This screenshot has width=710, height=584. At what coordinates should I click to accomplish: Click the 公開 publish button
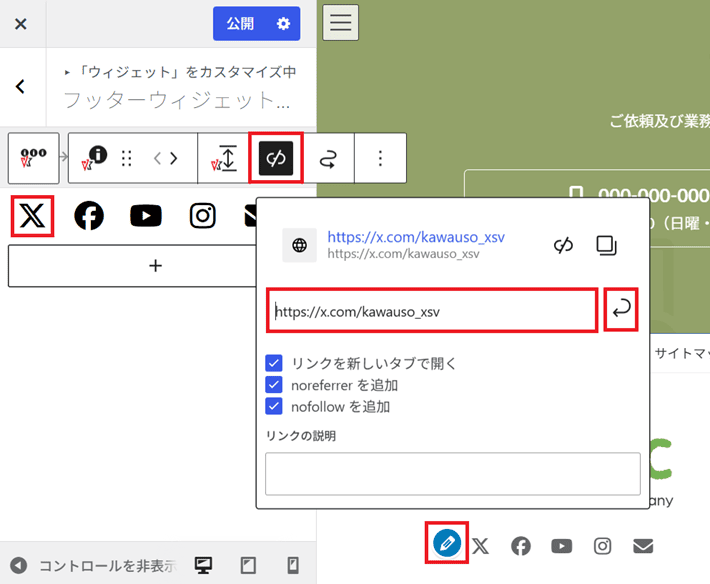coord(240,24)
